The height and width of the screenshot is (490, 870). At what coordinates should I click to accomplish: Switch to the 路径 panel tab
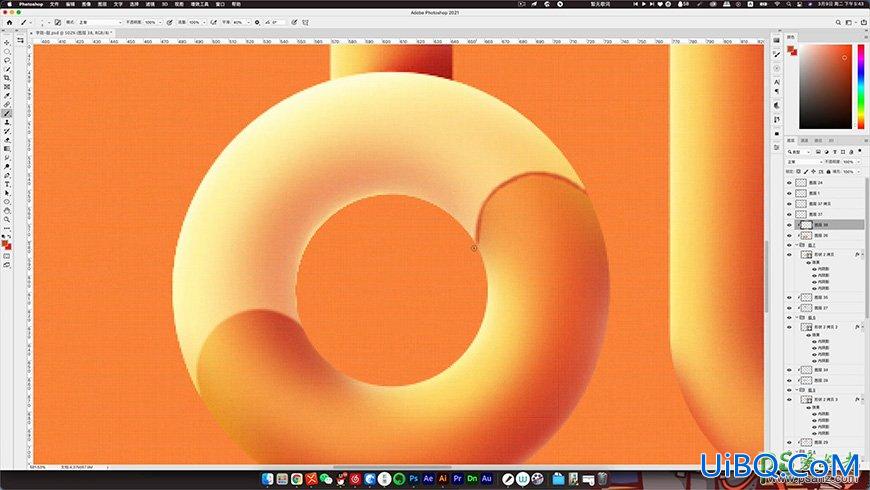pyautogui.click(x=817, y=140)
